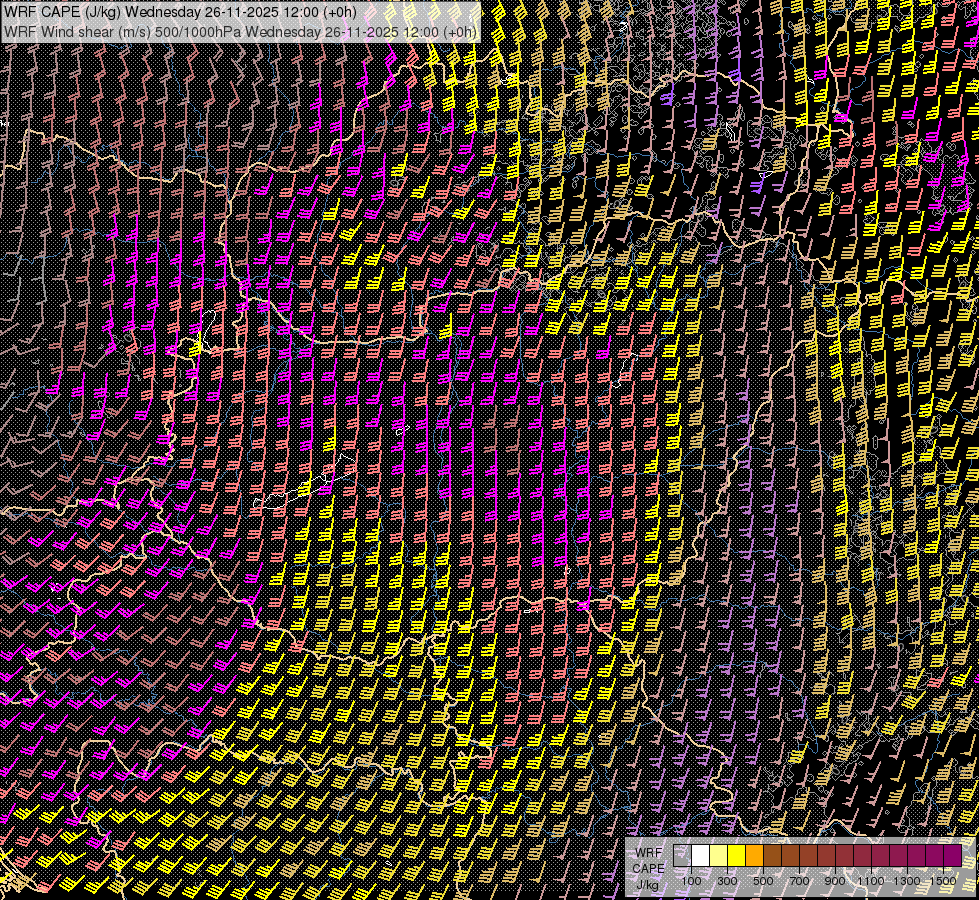Screen dimensions: 979x900
Task: Click the legend value 1500
Action: pos(943,881)
